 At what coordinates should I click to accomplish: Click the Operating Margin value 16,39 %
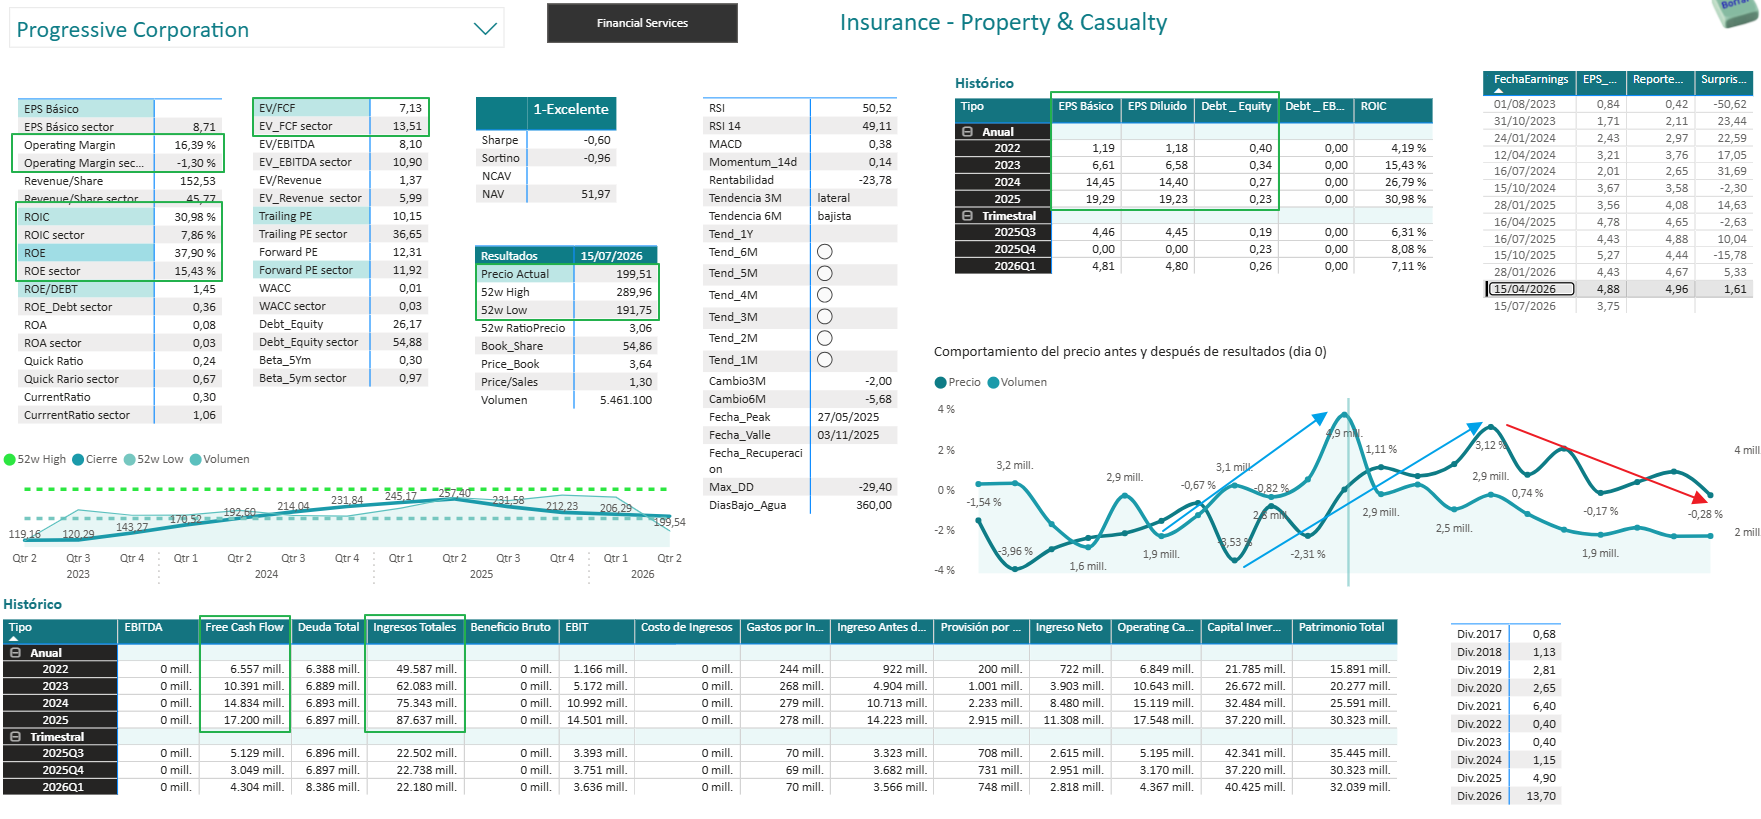pyautogui.click(x=195, y=145)
